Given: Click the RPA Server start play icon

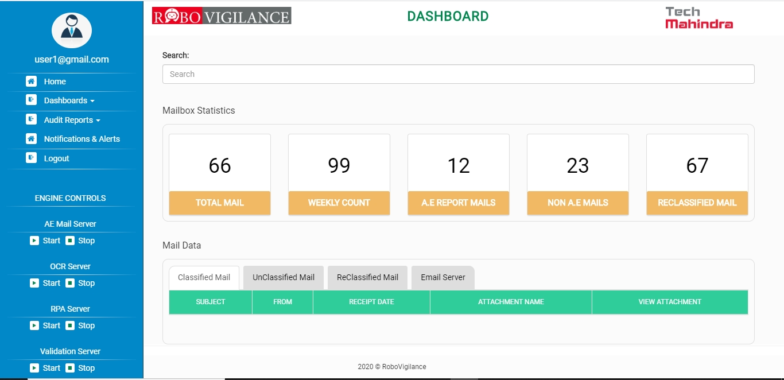Looking at the screenshot, I should 34,326.
